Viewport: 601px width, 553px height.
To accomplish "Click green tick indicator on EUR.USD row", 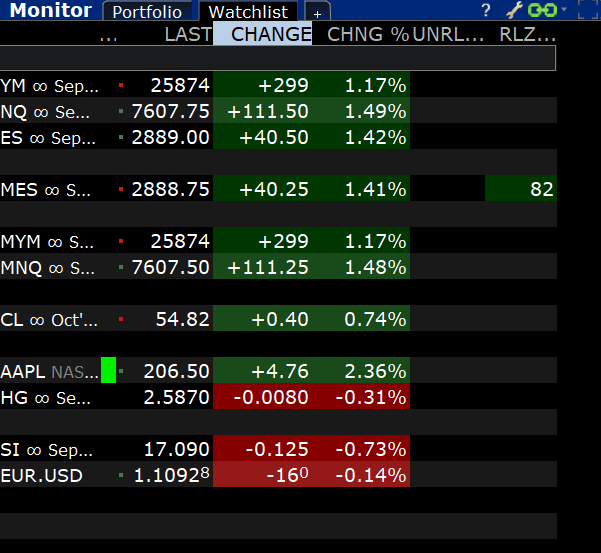I will click(x=121, y=475).
